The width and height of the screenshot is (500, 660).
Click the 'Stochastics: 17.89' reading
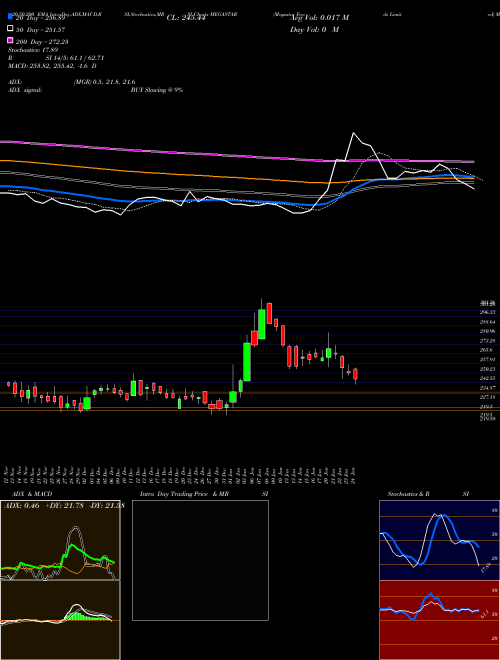point(31,50)
